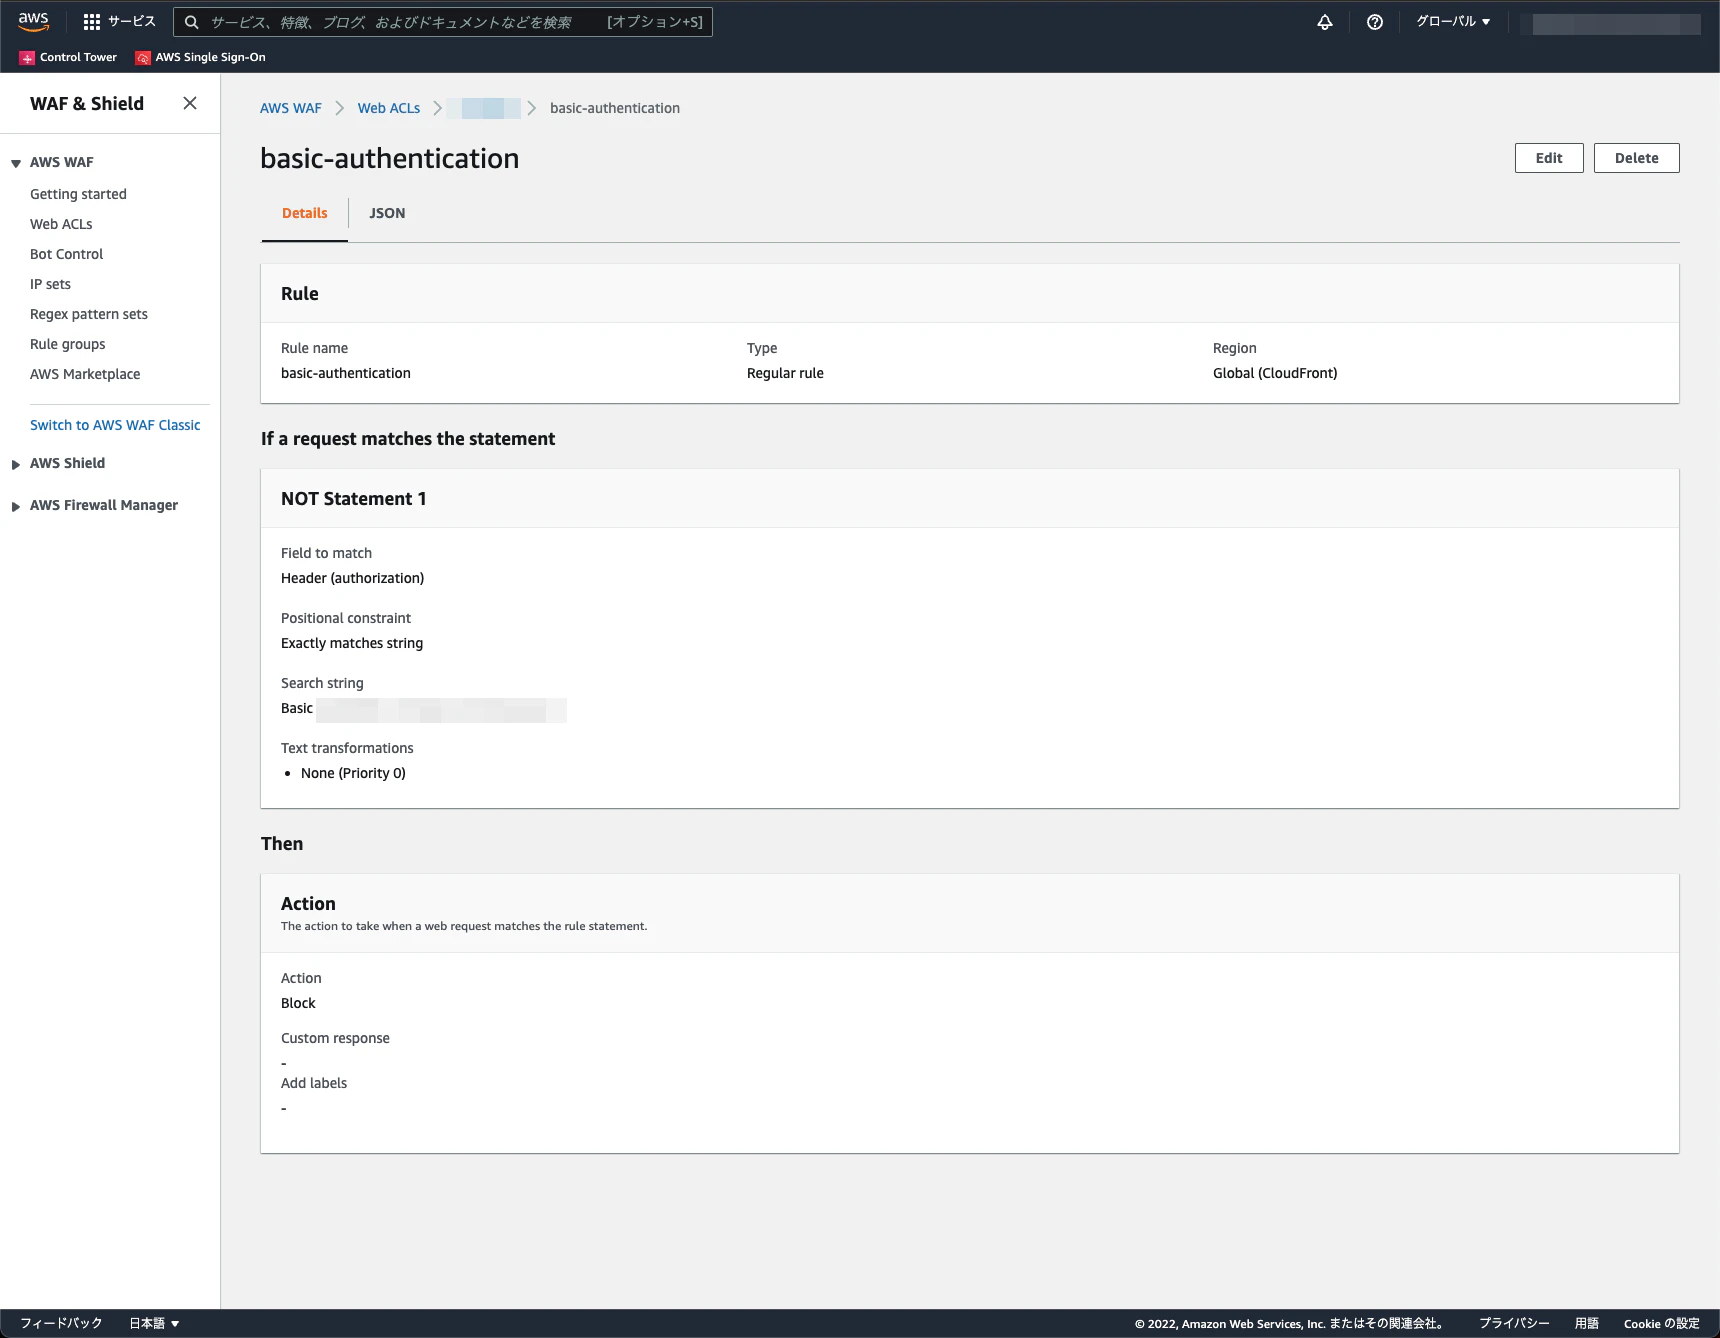Click the search magnifier icon
This screenshot has height=1338, width=1720.
click(192, 22)
